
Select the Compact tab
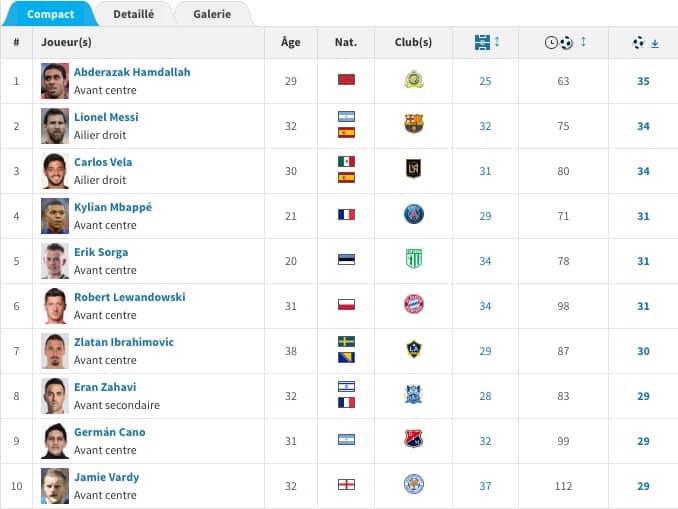coord(49,14)
